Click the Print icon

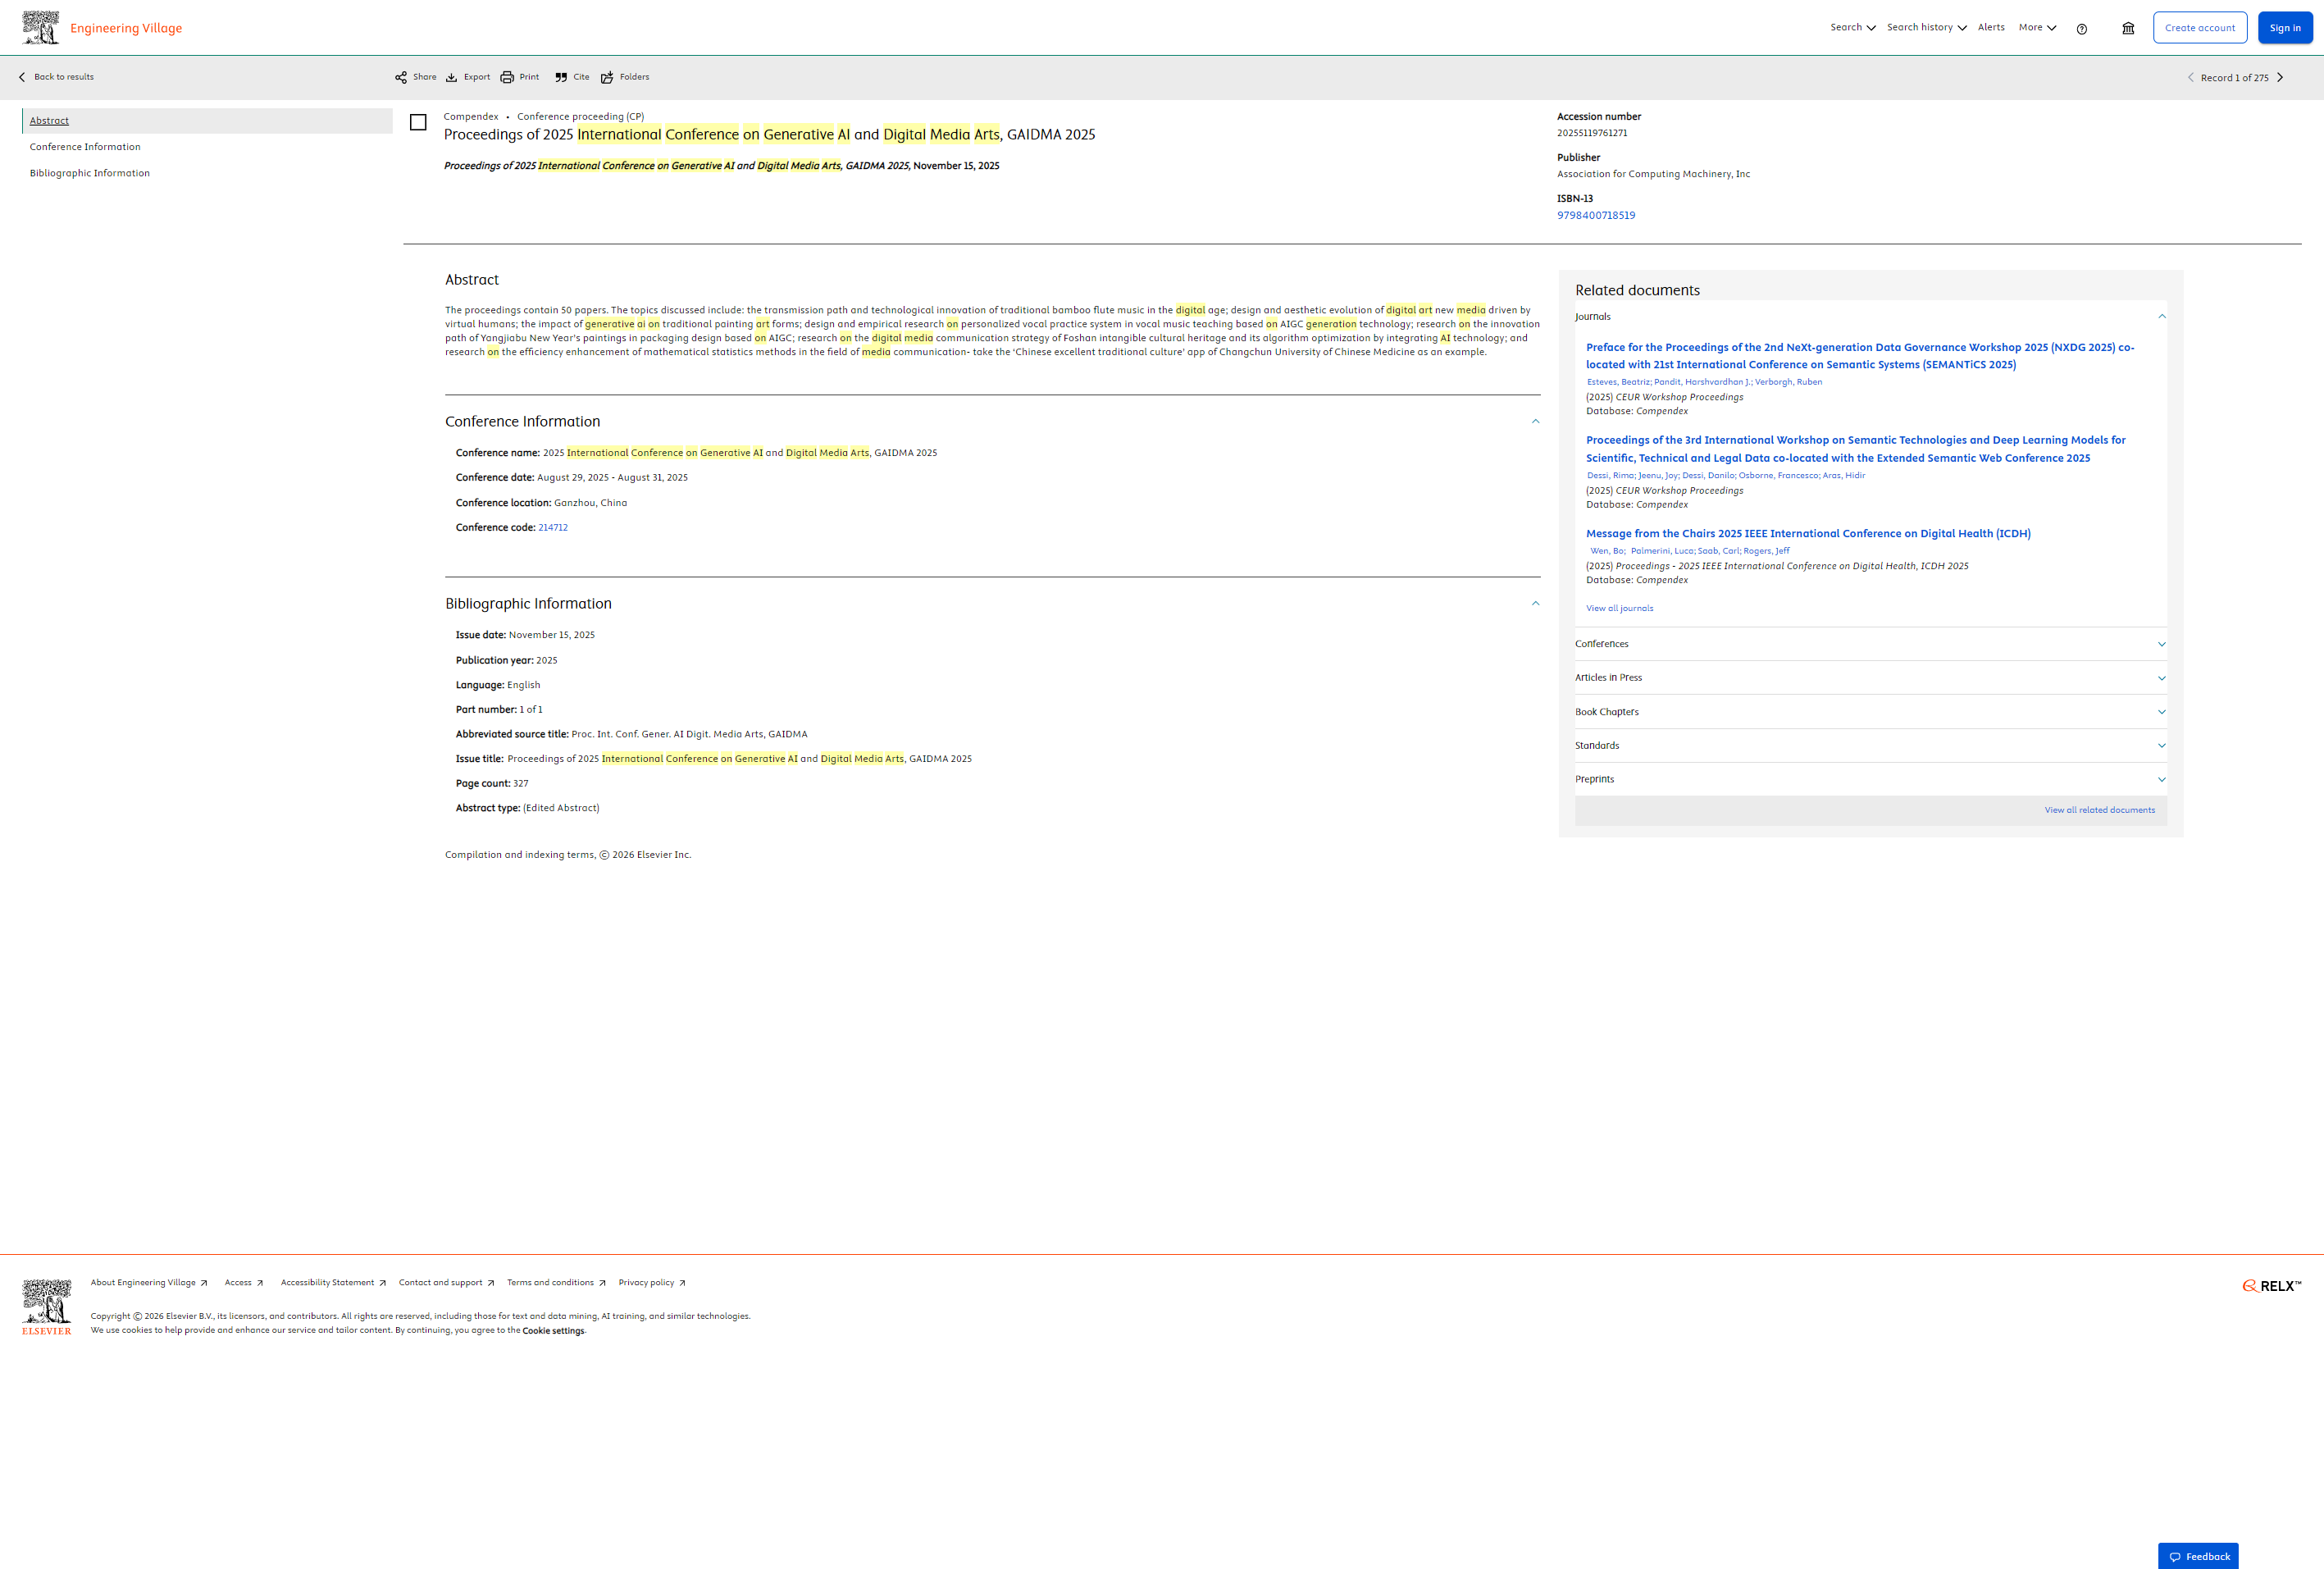tap(507, 77)
